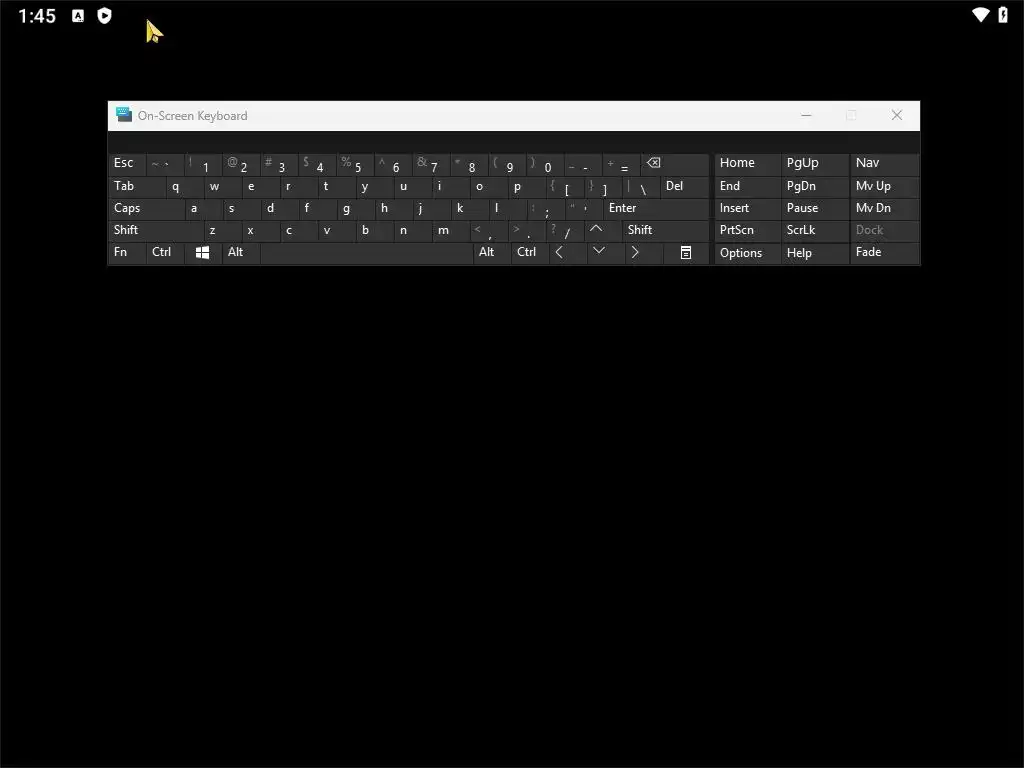Tap the forward slash key
Screen dimensions: 1024x768
[565, 231]
